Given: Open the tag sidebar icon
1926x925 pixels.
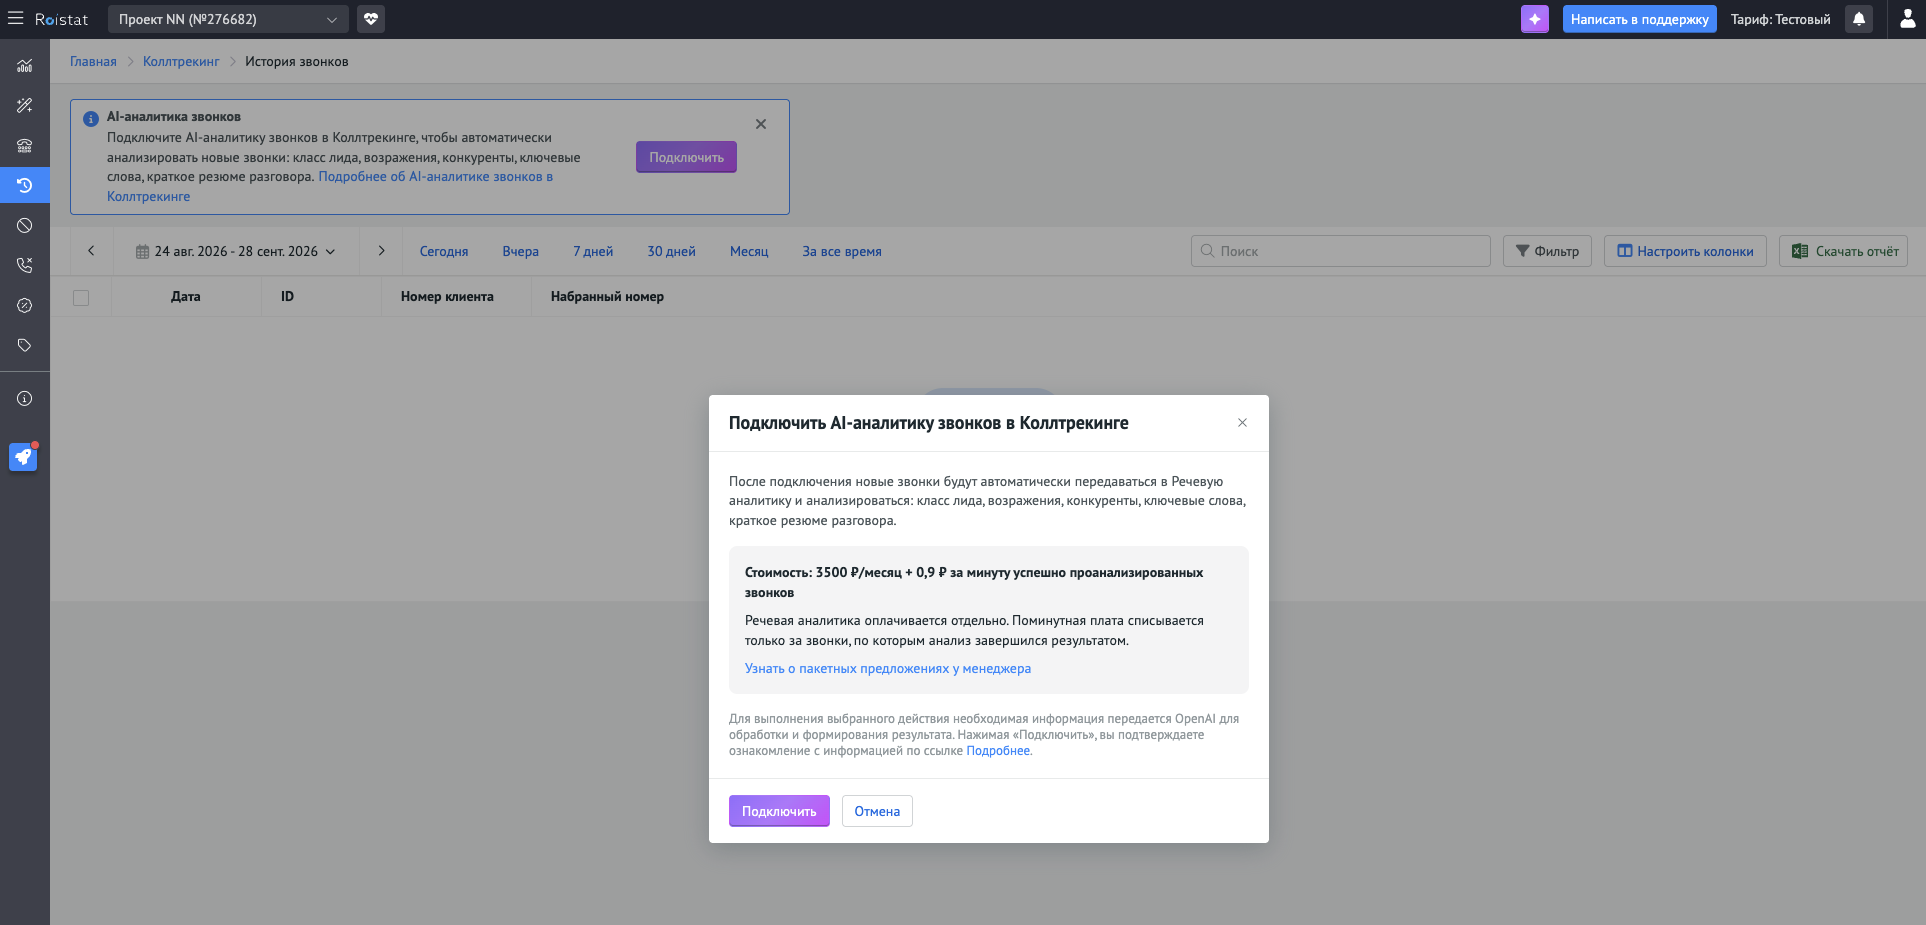Looking at the screenshot, I should click(x=25, y=346).
